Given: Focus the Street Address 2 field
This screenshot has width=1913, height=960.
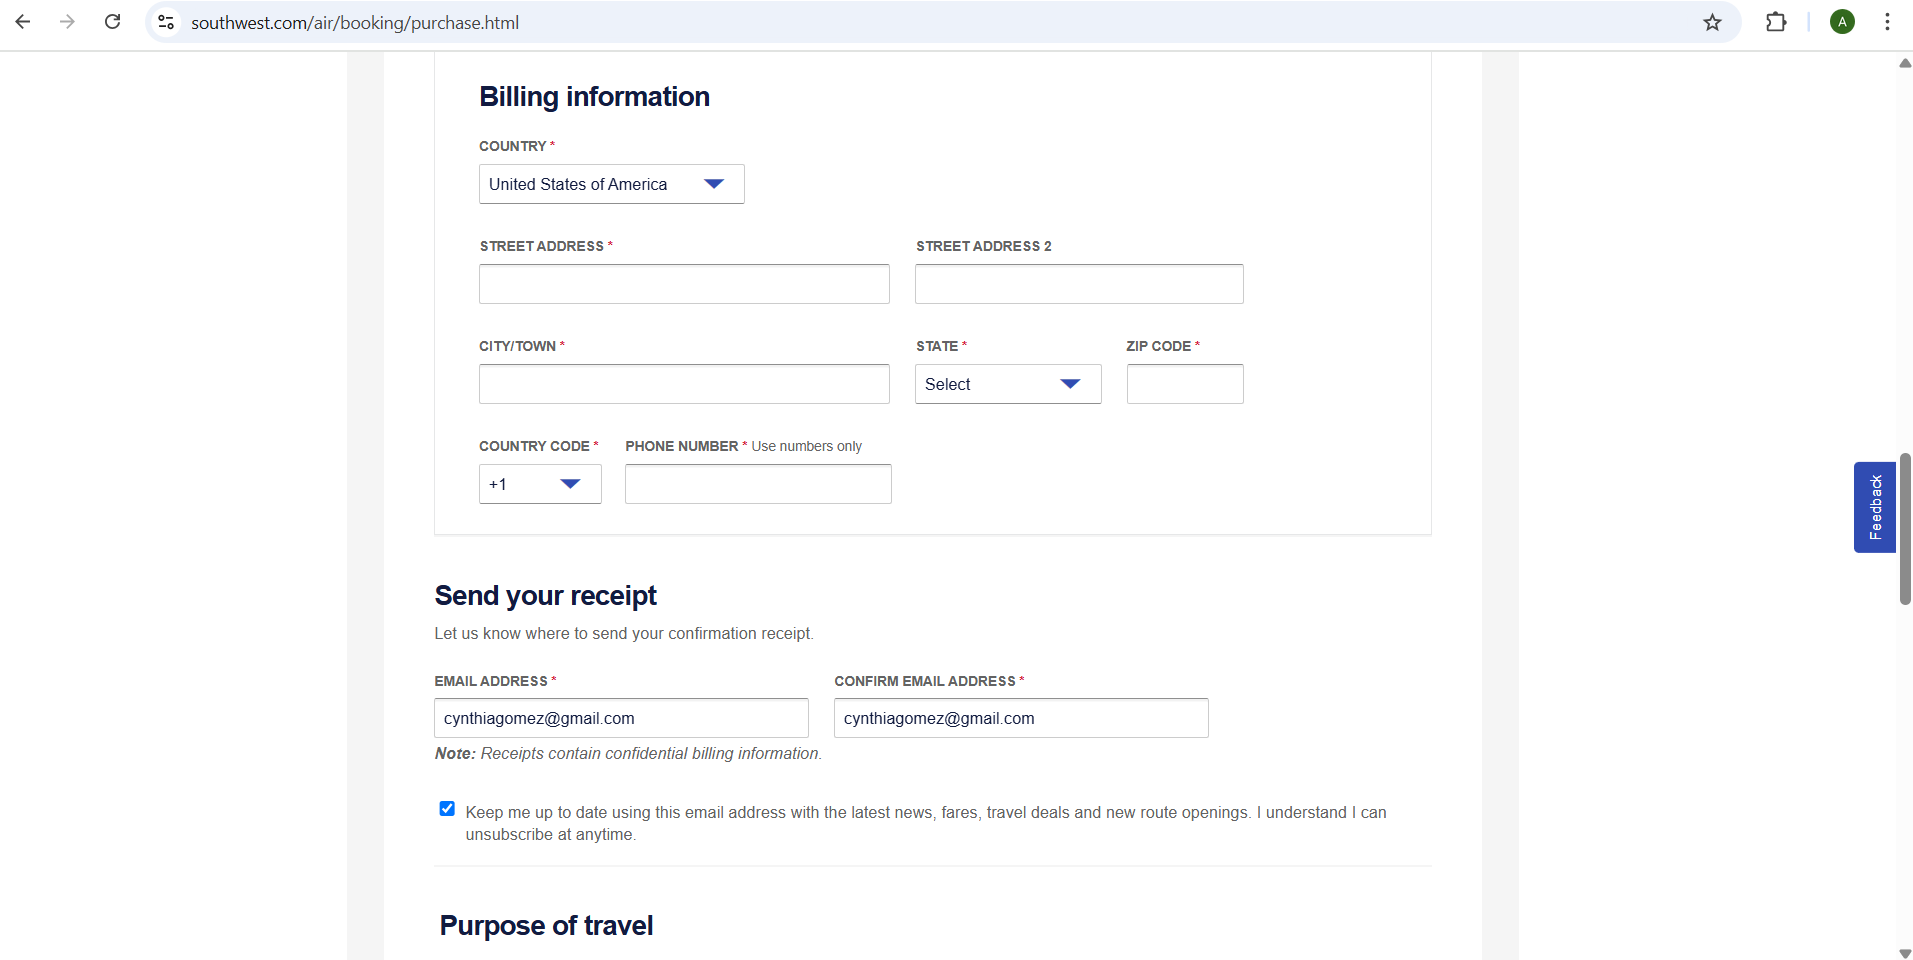Looking at the screenshot, I should point(1078,284).
